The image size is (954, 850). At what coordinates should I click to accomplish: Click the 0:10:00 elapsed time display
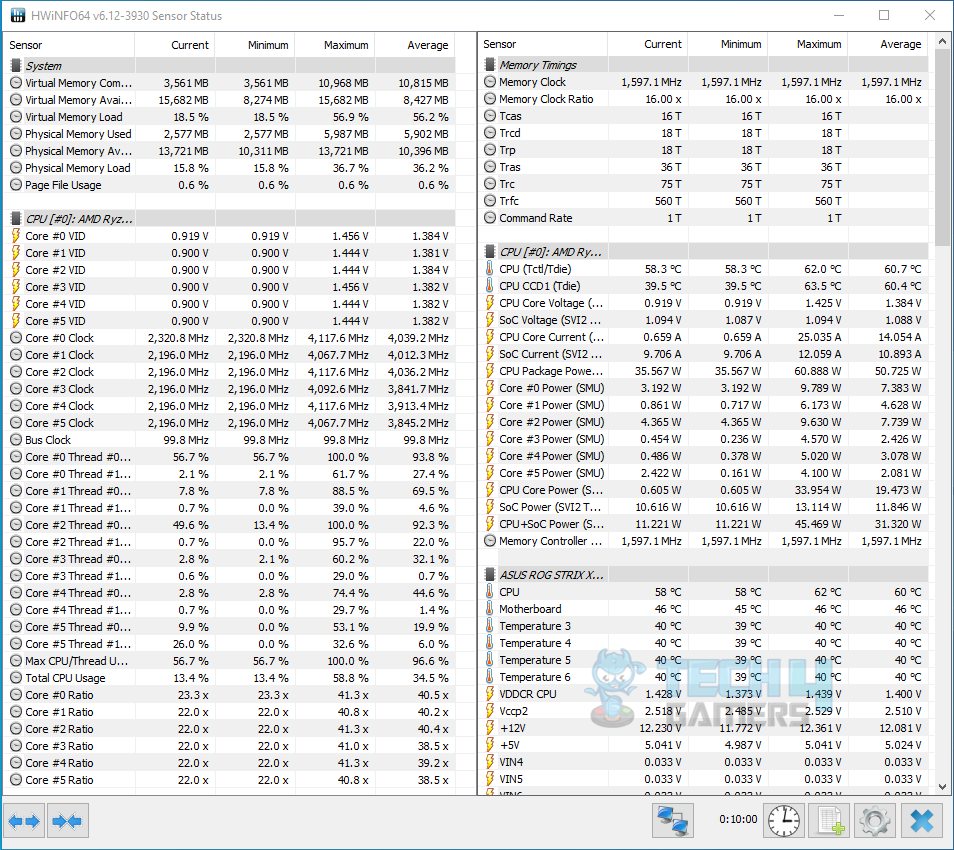tap(738, 820)
